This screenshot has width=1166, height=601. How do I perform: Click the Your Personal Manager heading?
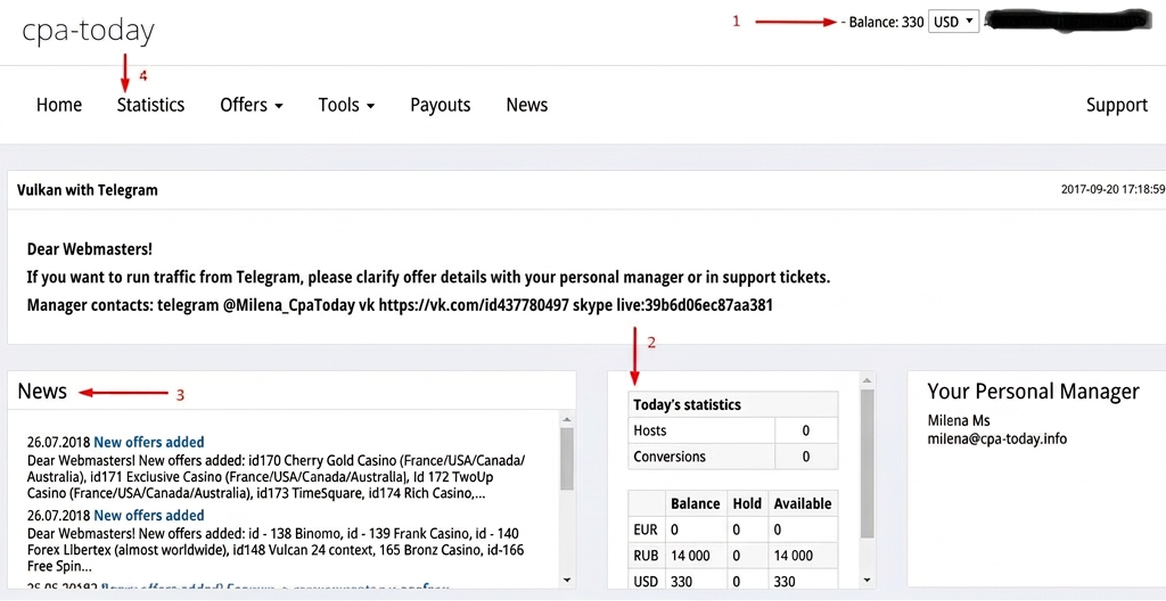tap(1033, 391)
